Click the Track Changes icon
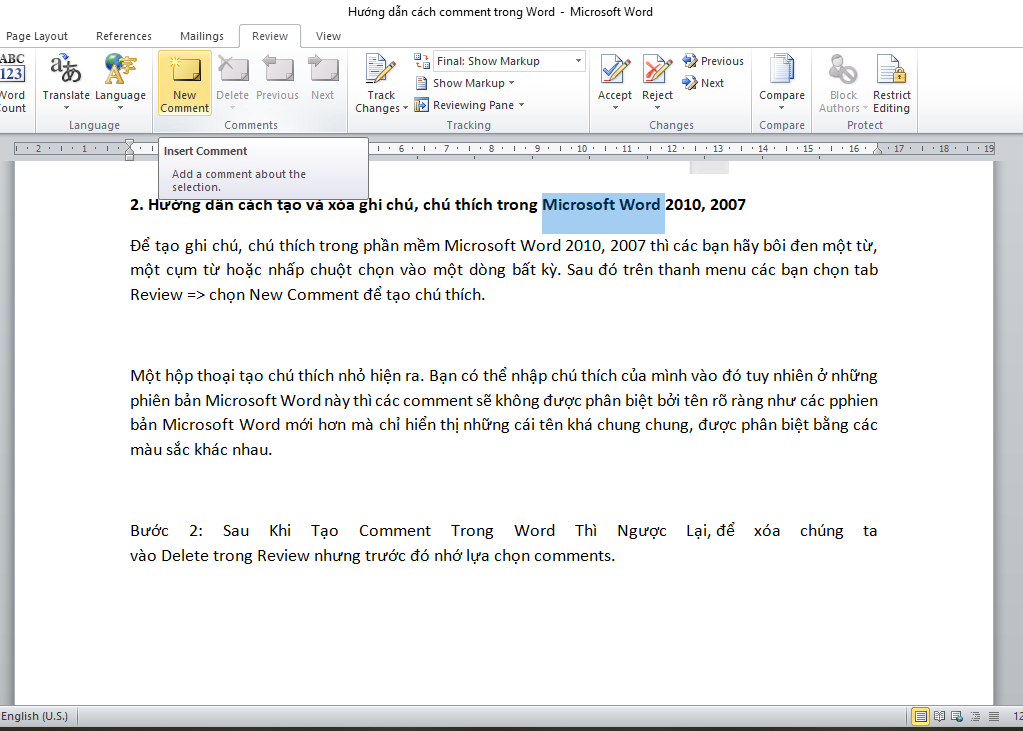 381,83
